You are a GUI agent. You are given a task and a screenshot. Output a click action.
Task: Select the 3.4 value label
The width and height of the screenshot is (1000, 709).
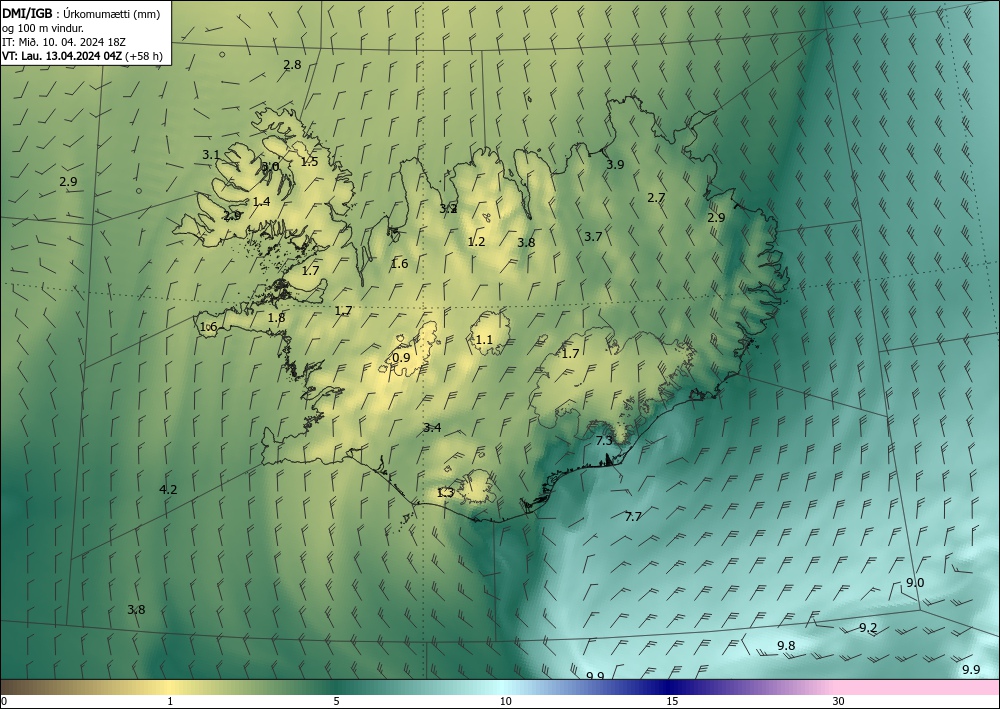(432, 427)
